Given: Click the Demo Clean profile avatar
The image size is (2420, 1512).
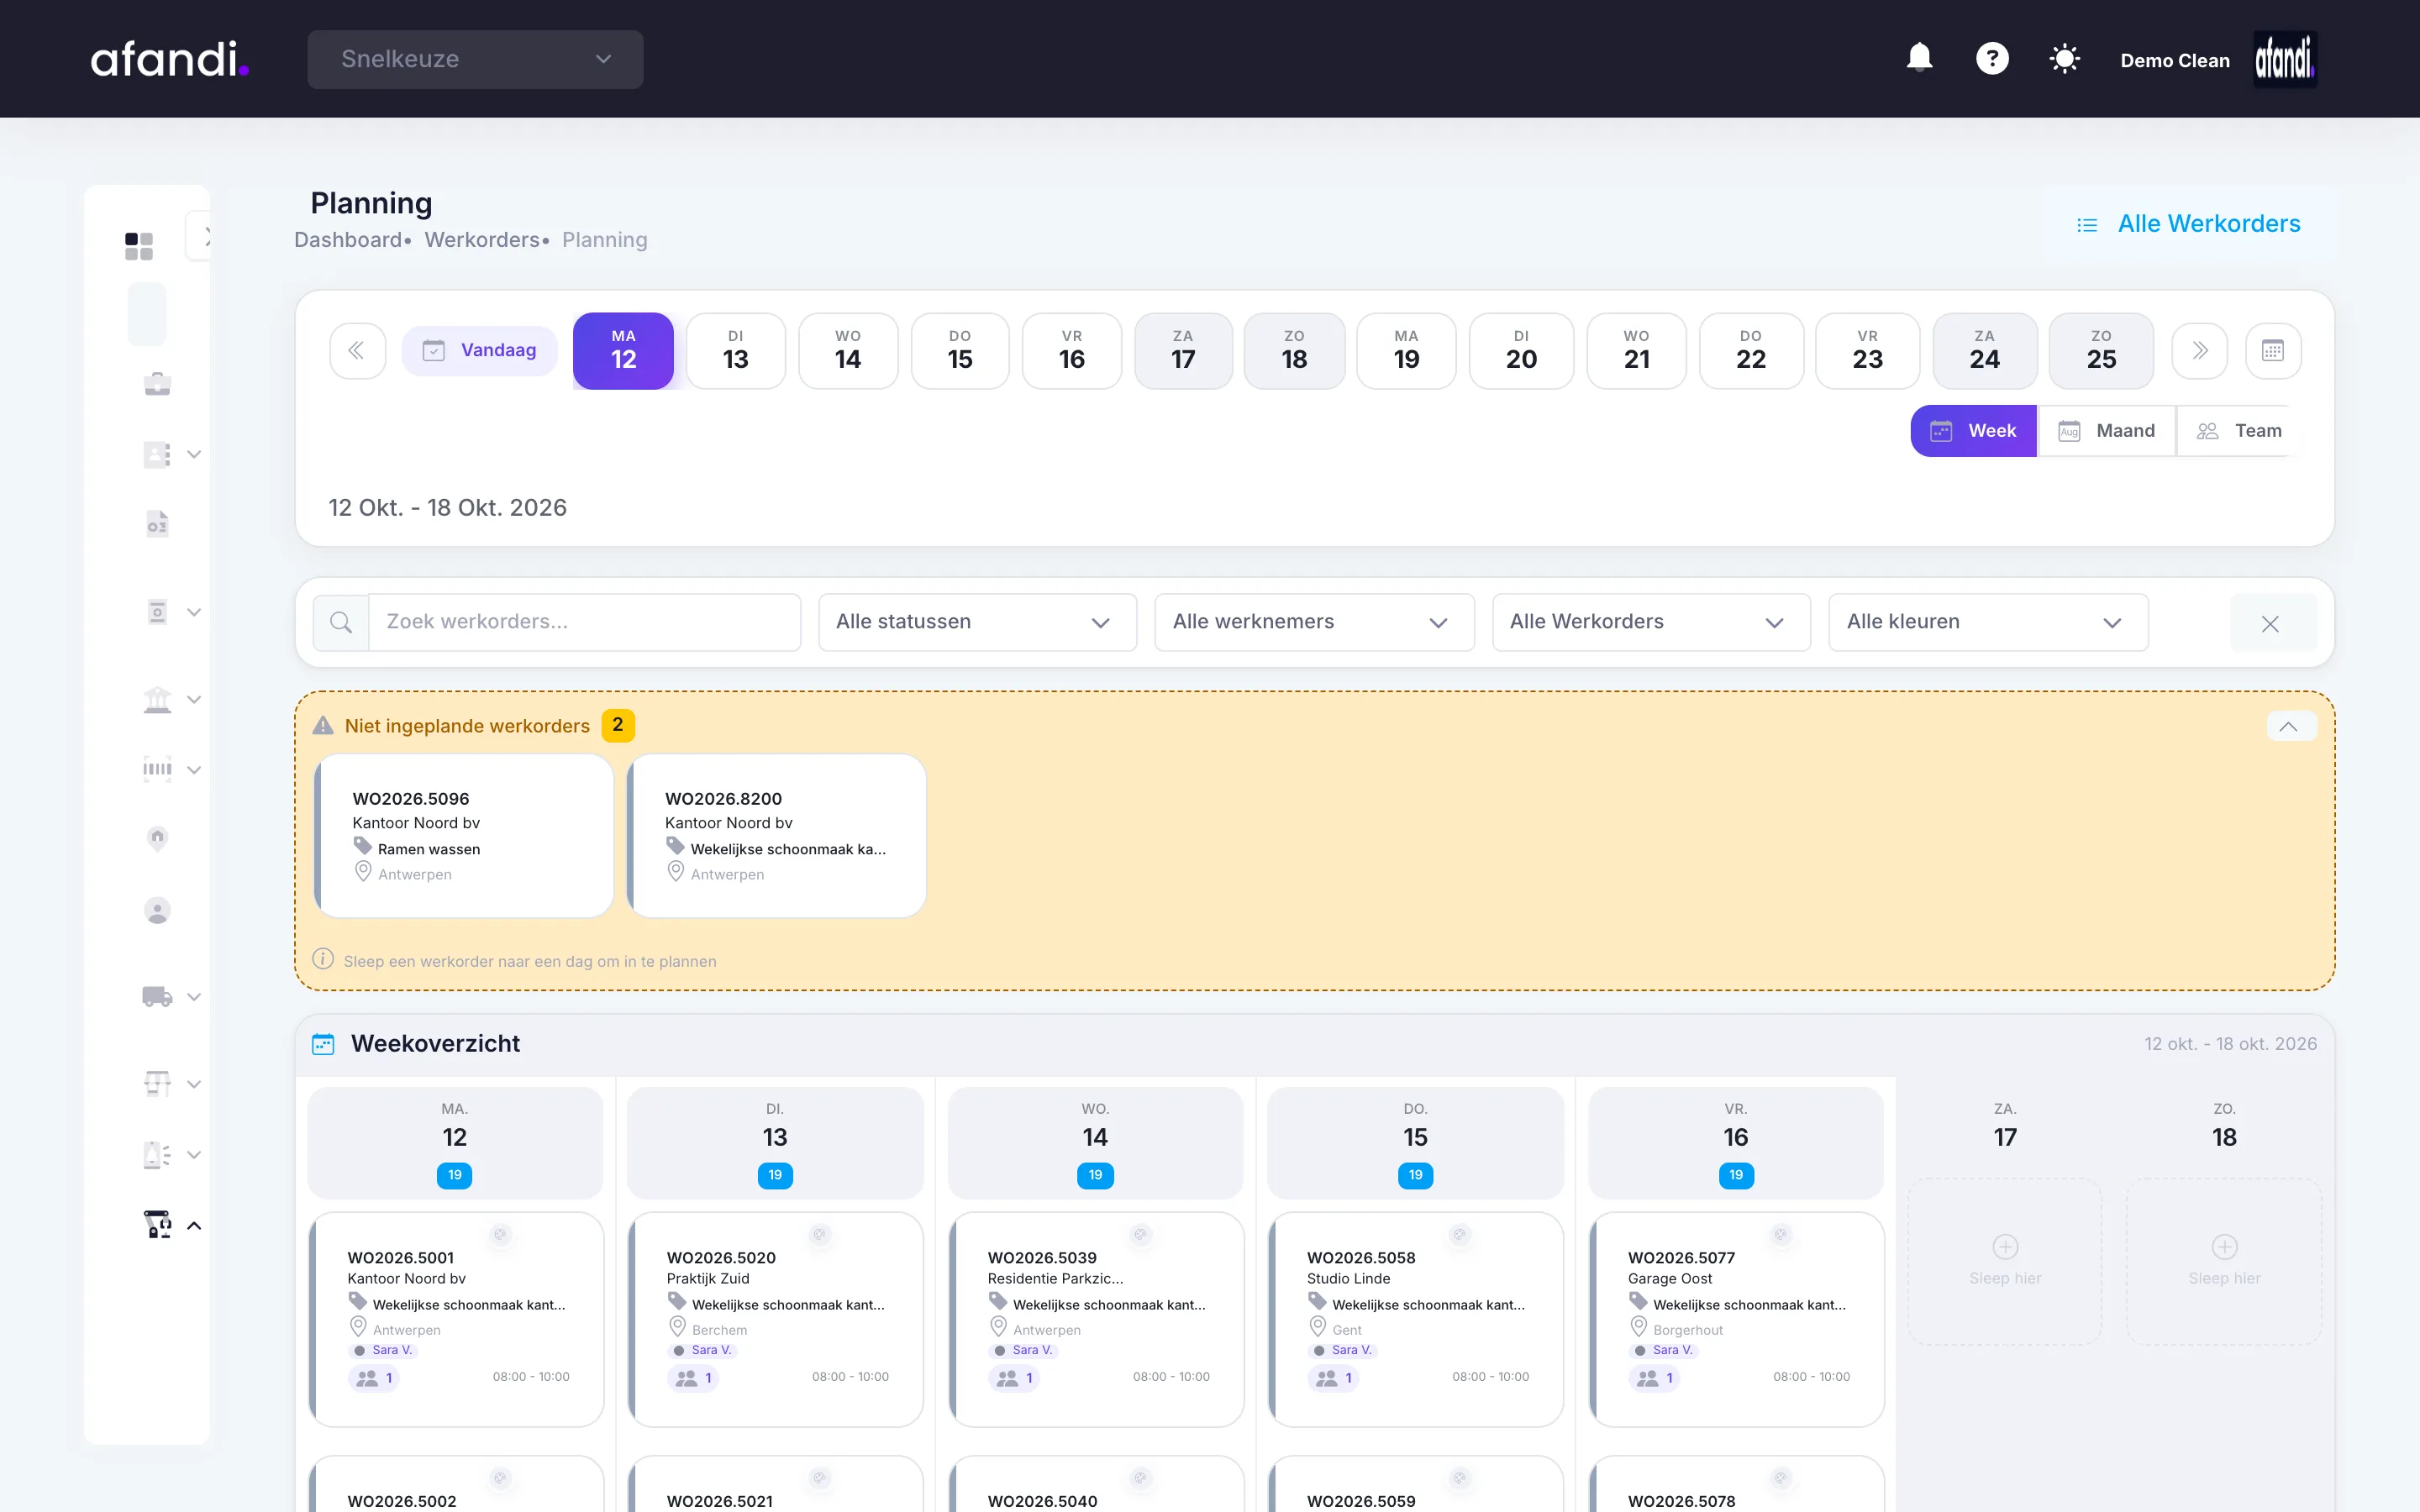Looking at the screenshot, I should [x=2284, y=60].
